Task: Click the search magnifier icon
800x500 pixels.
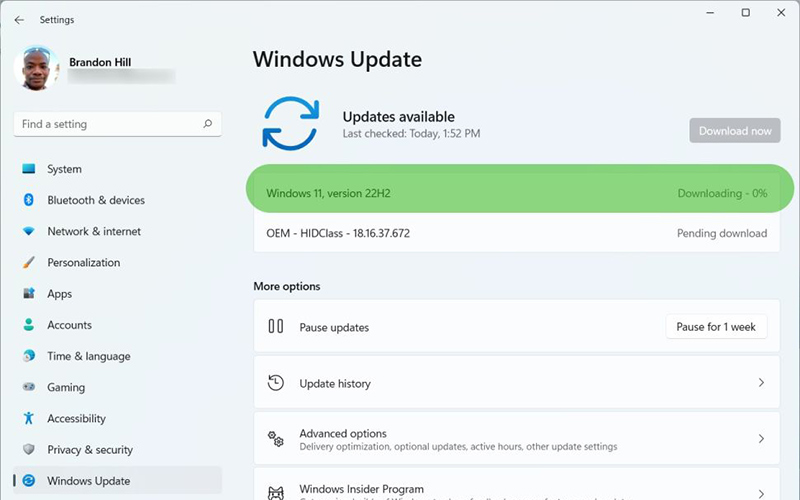Action: point(208,123)
